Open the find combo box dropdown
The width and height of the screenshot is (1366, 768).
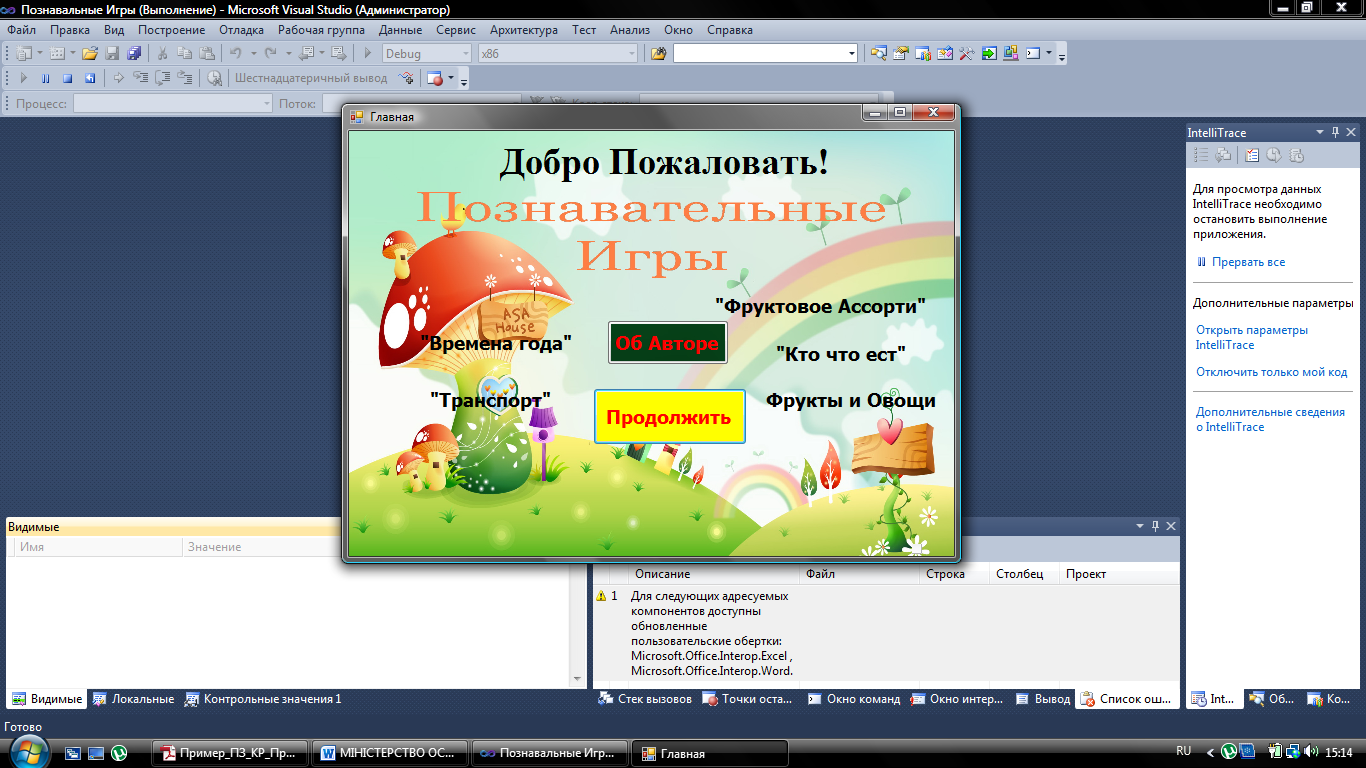click(x=852, y=53)
